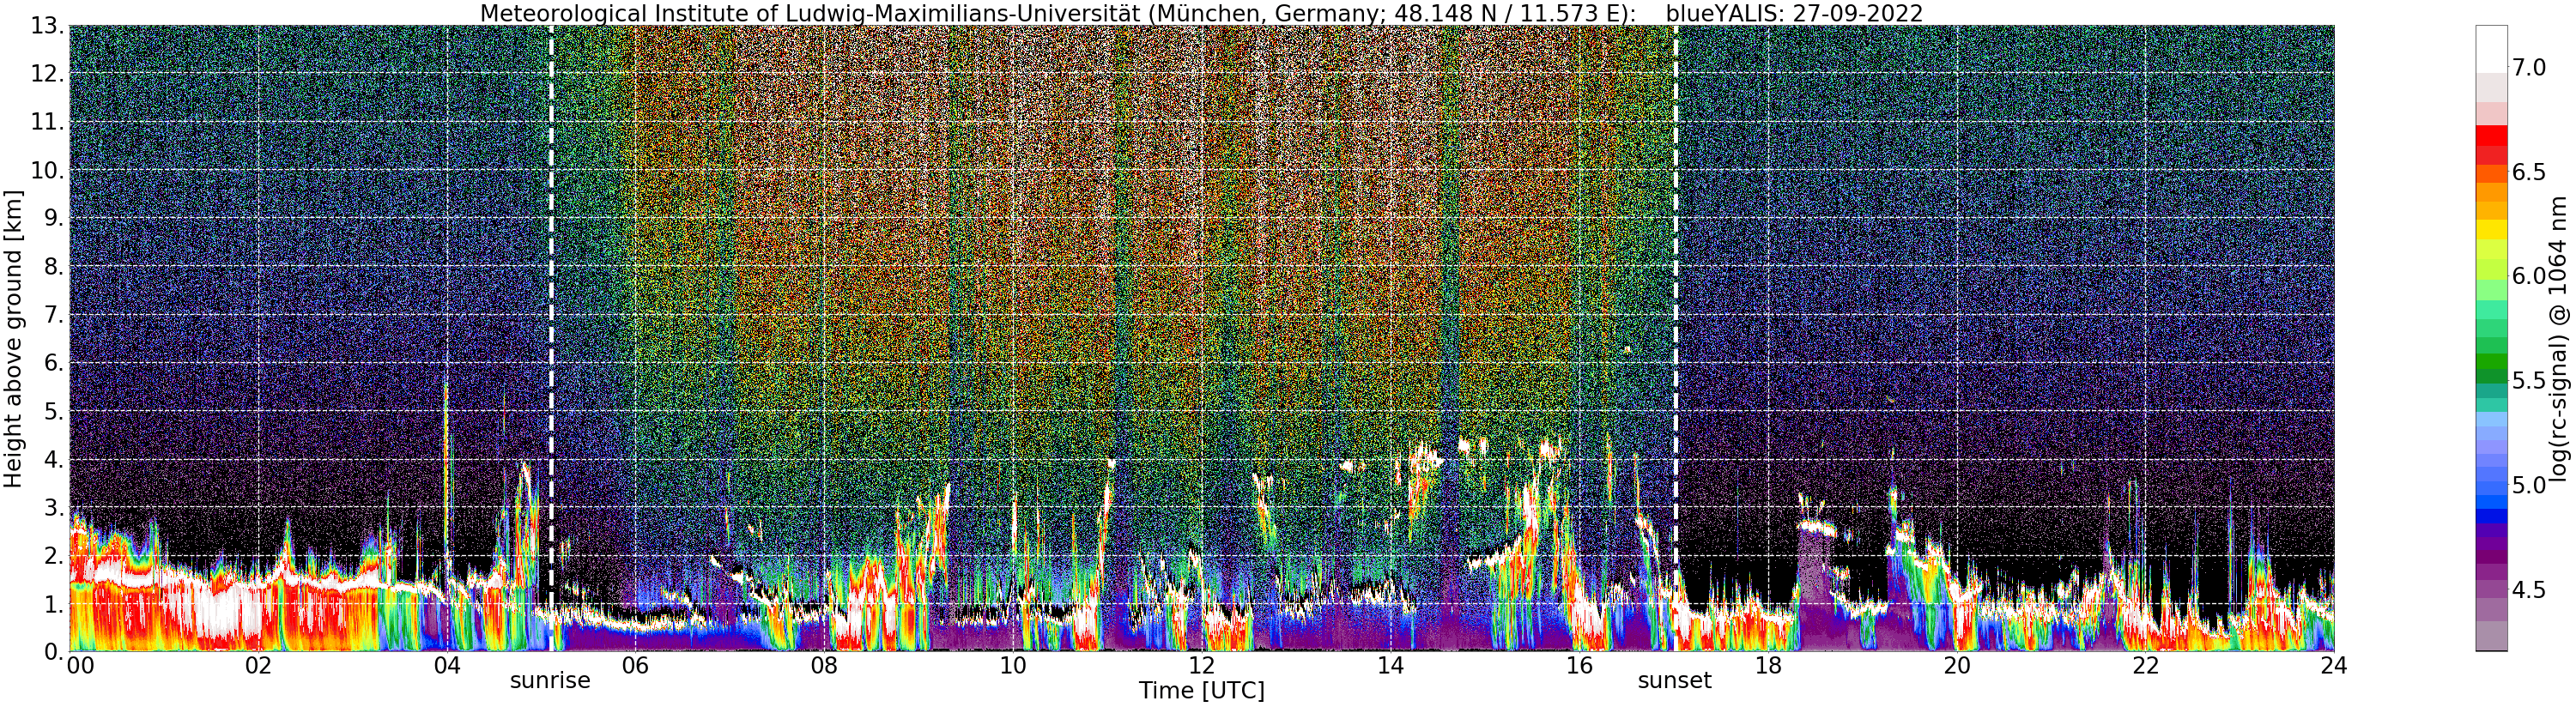Click the time tick label '06'

[x=635, y=666]
